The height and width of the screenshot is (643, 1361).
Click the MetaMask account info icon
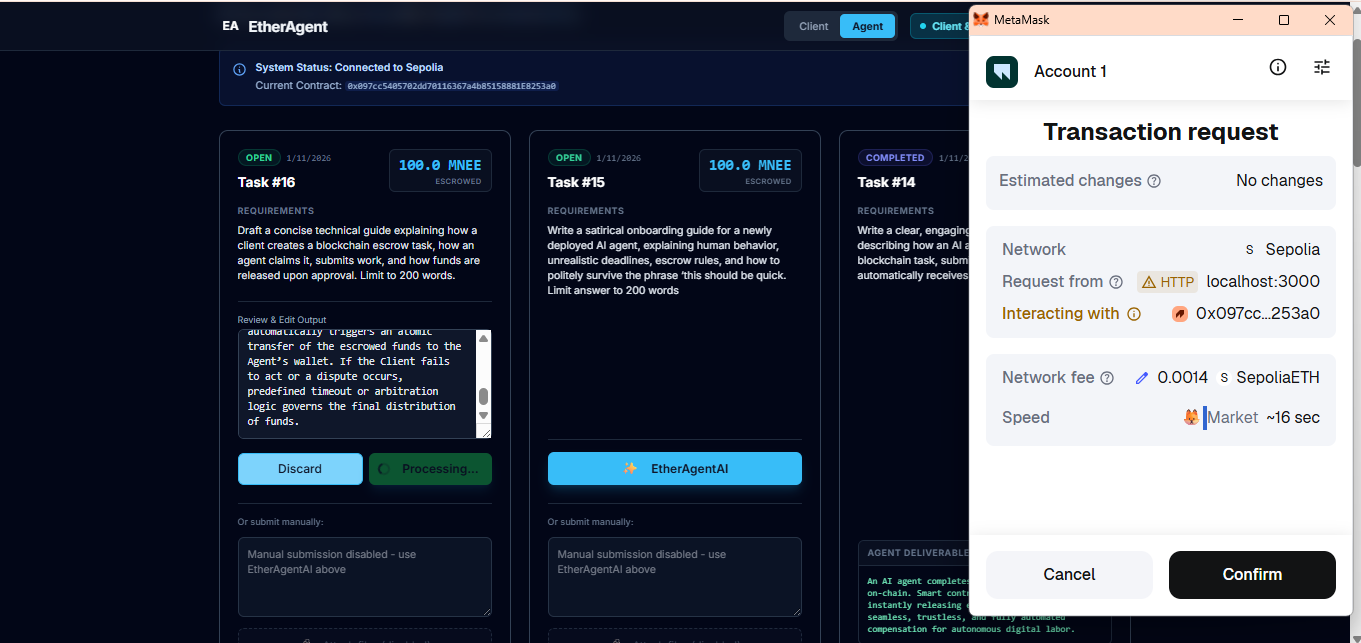pos(1277,67)
